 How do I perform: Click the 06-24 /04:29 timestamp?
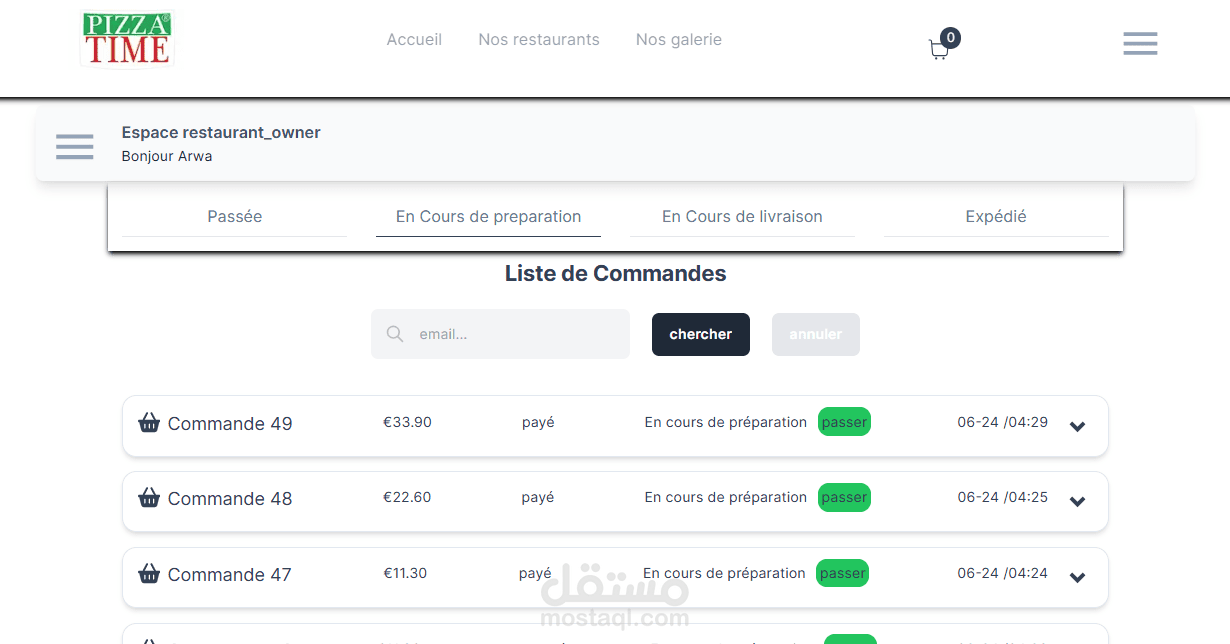(x=1003, y=422)
